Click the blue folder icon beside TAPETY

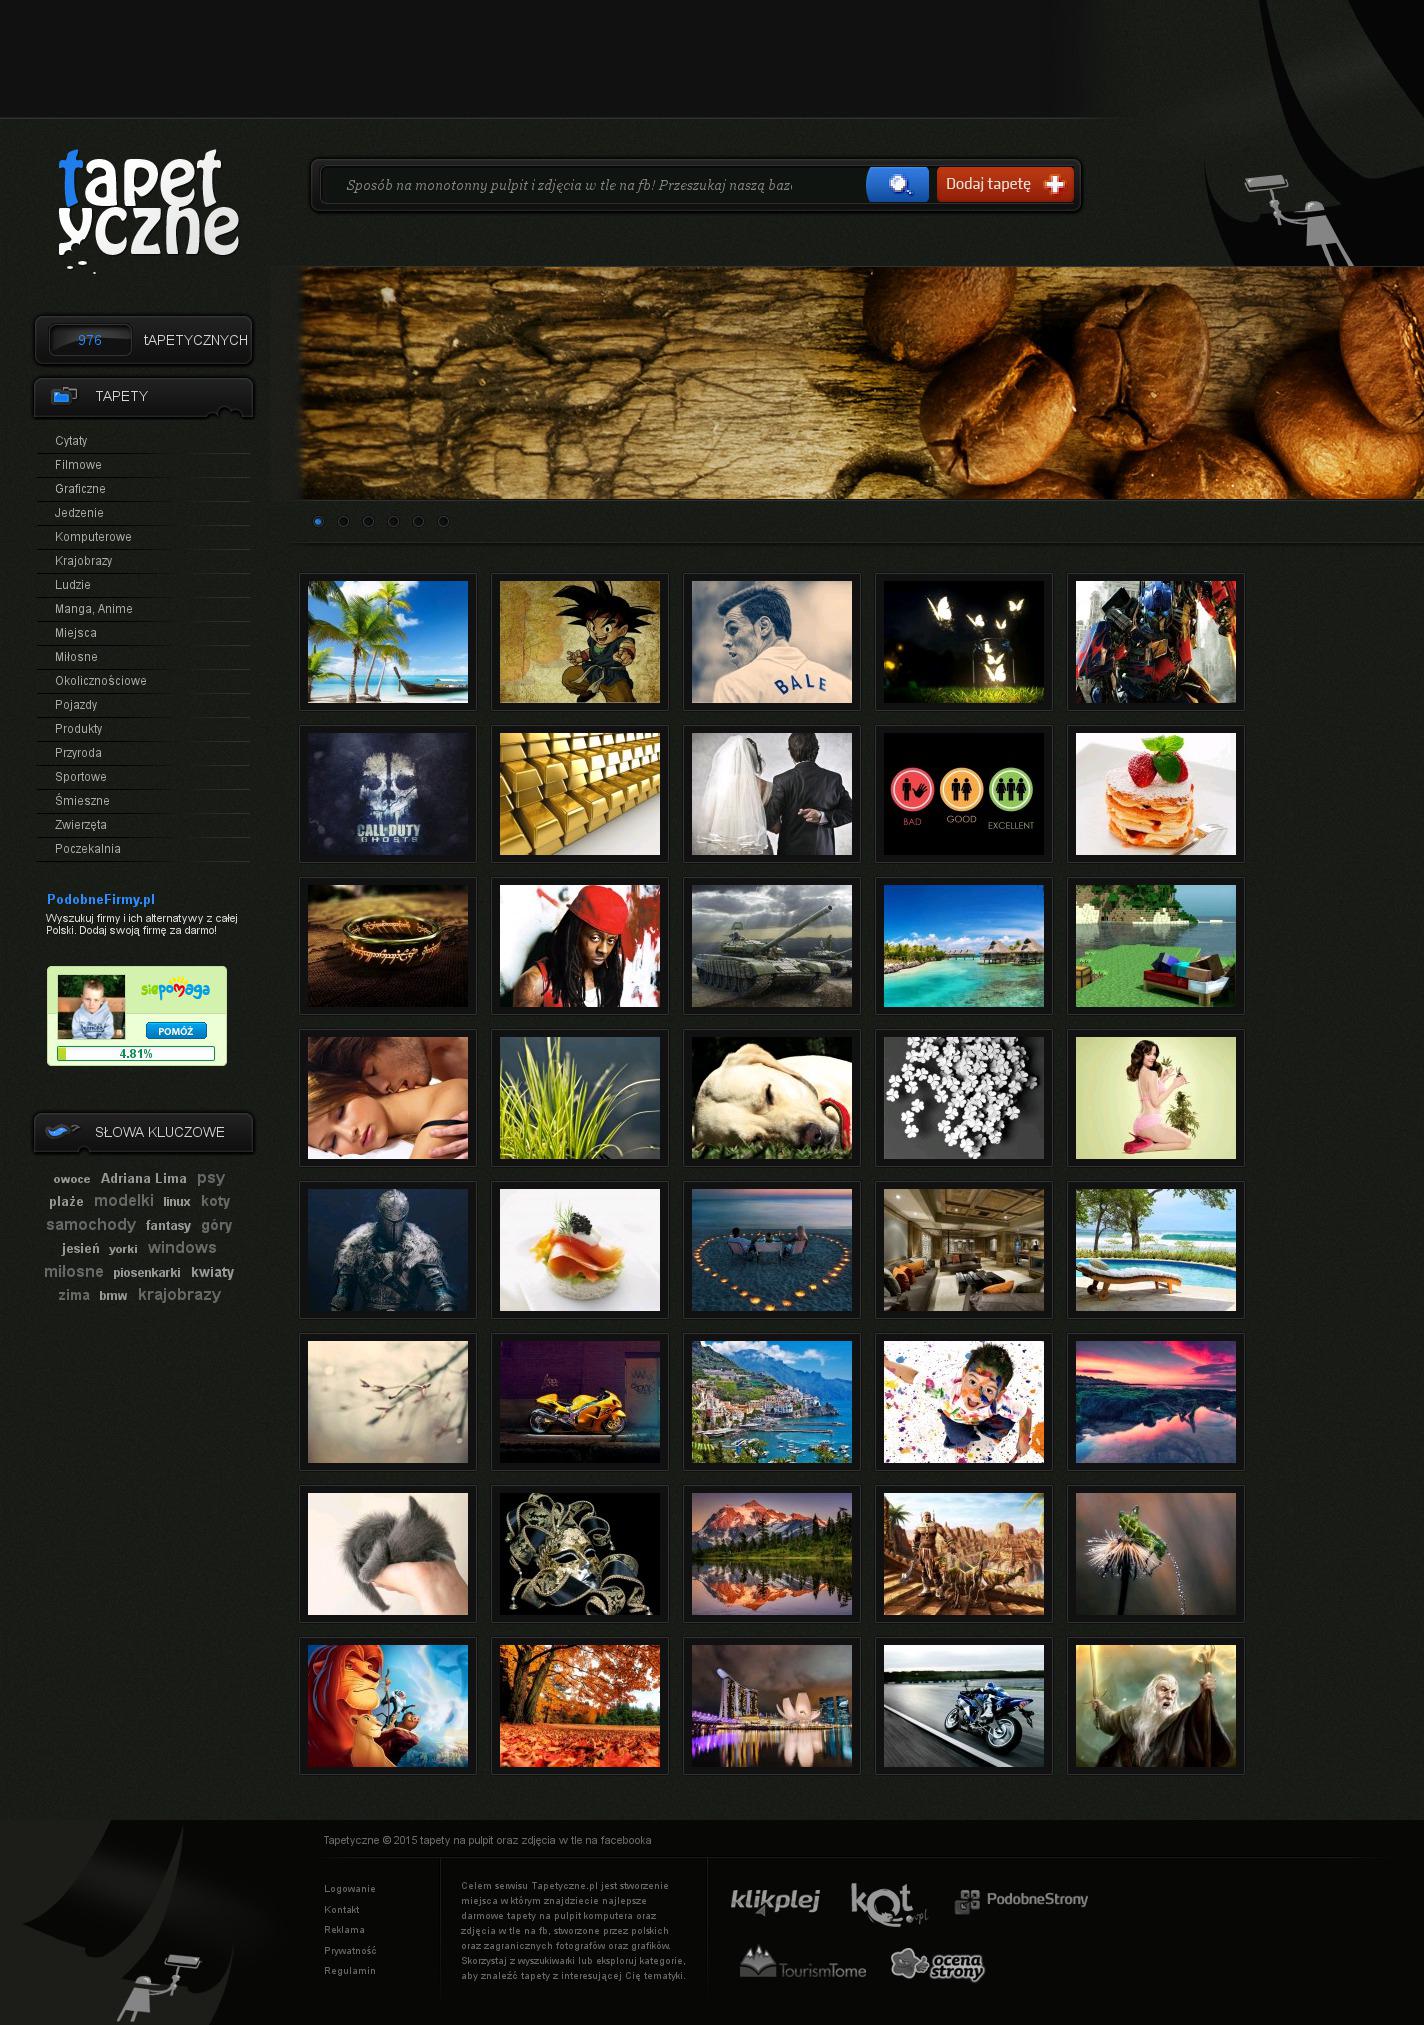pyautogui.click(x=64, y=396)
